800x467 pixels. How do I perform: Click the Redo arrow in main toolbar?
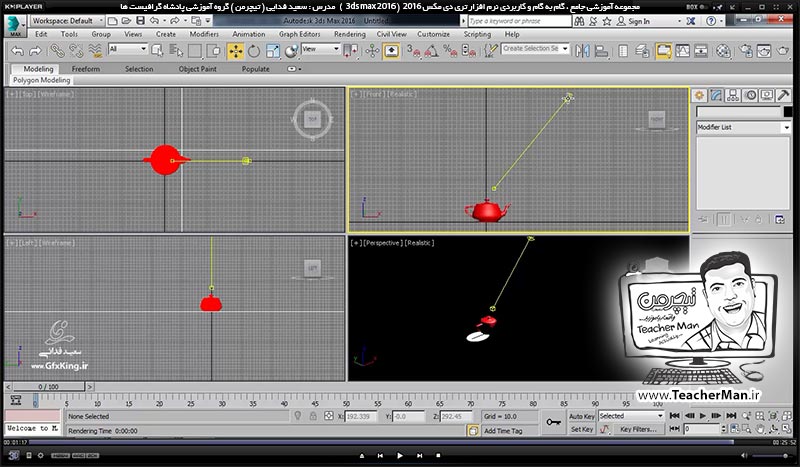pyautogui.click(x=35, y=51)
